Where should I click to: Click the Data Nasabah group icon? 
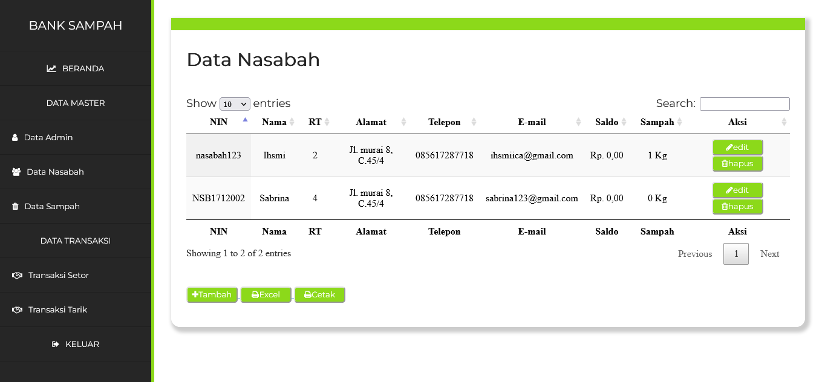16,172
